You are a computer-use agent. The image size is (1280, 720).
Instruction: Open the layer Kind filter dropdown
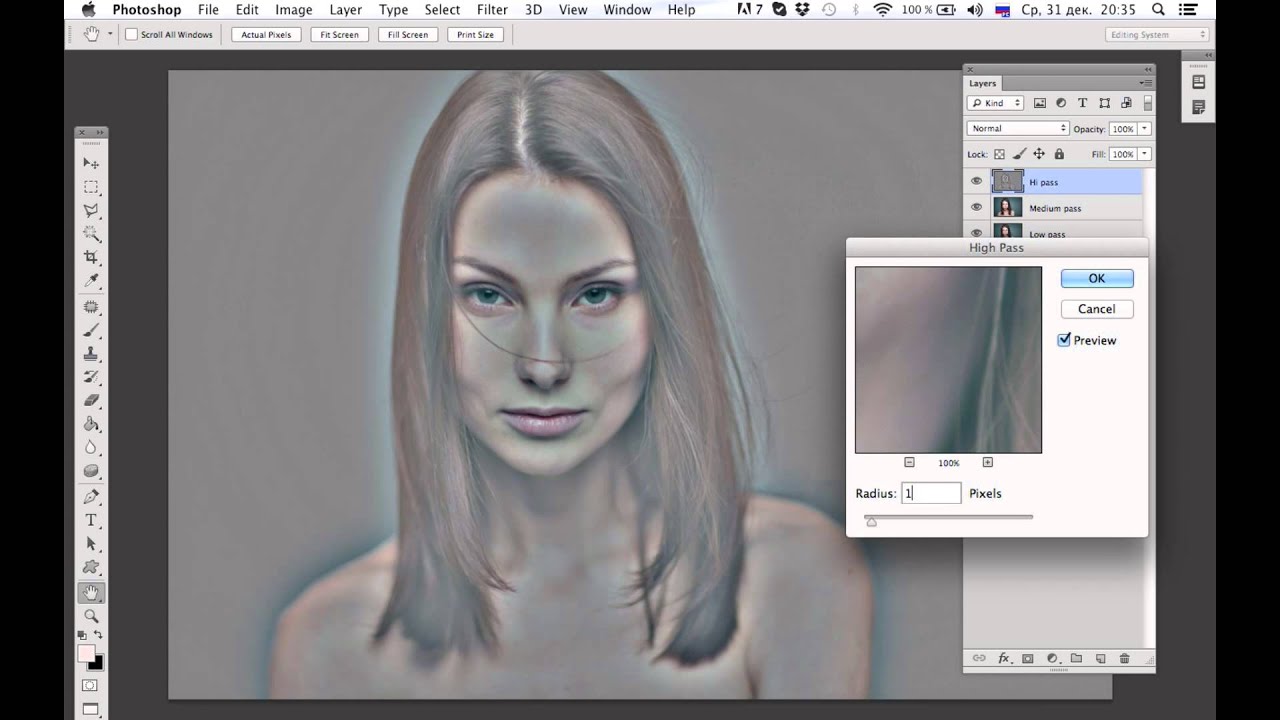click(995, 103)
